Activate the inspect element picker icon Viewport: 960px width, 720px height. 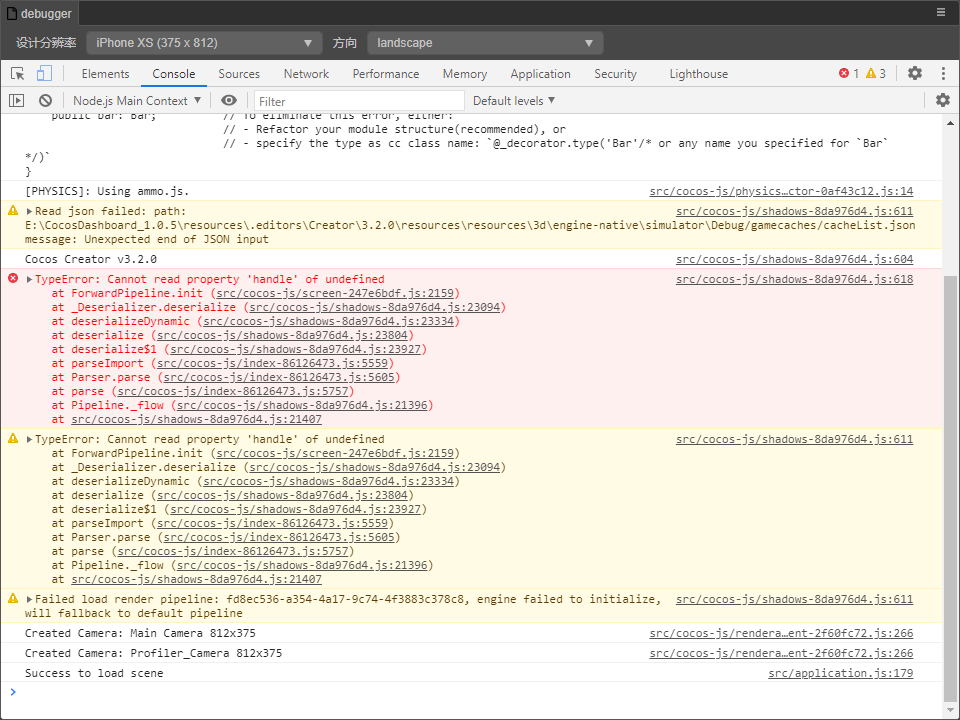[18, 73]
